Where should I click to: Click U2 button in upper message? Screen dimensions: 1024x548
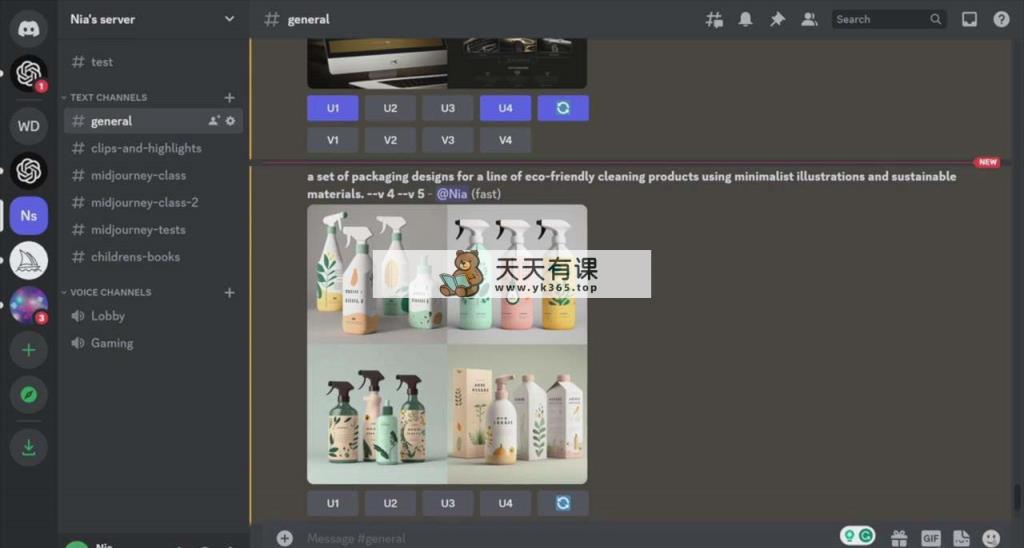point(391,108)
